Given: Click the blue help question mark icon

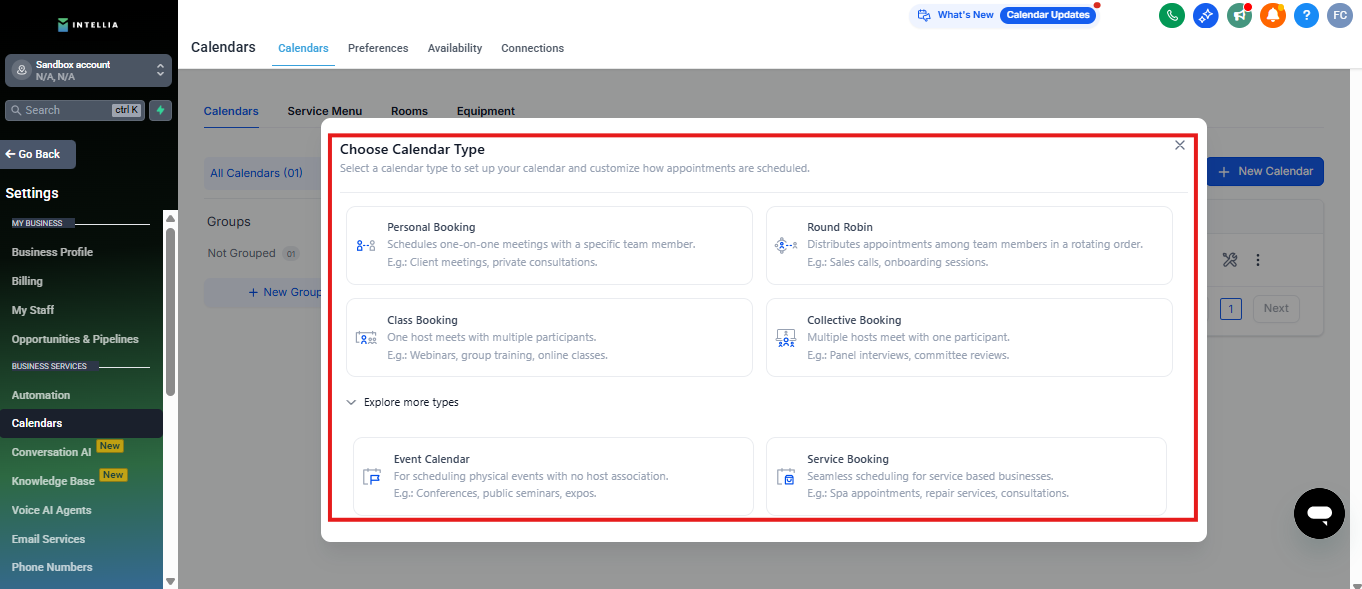Looking at the screenshot, I should (1306, 15).
